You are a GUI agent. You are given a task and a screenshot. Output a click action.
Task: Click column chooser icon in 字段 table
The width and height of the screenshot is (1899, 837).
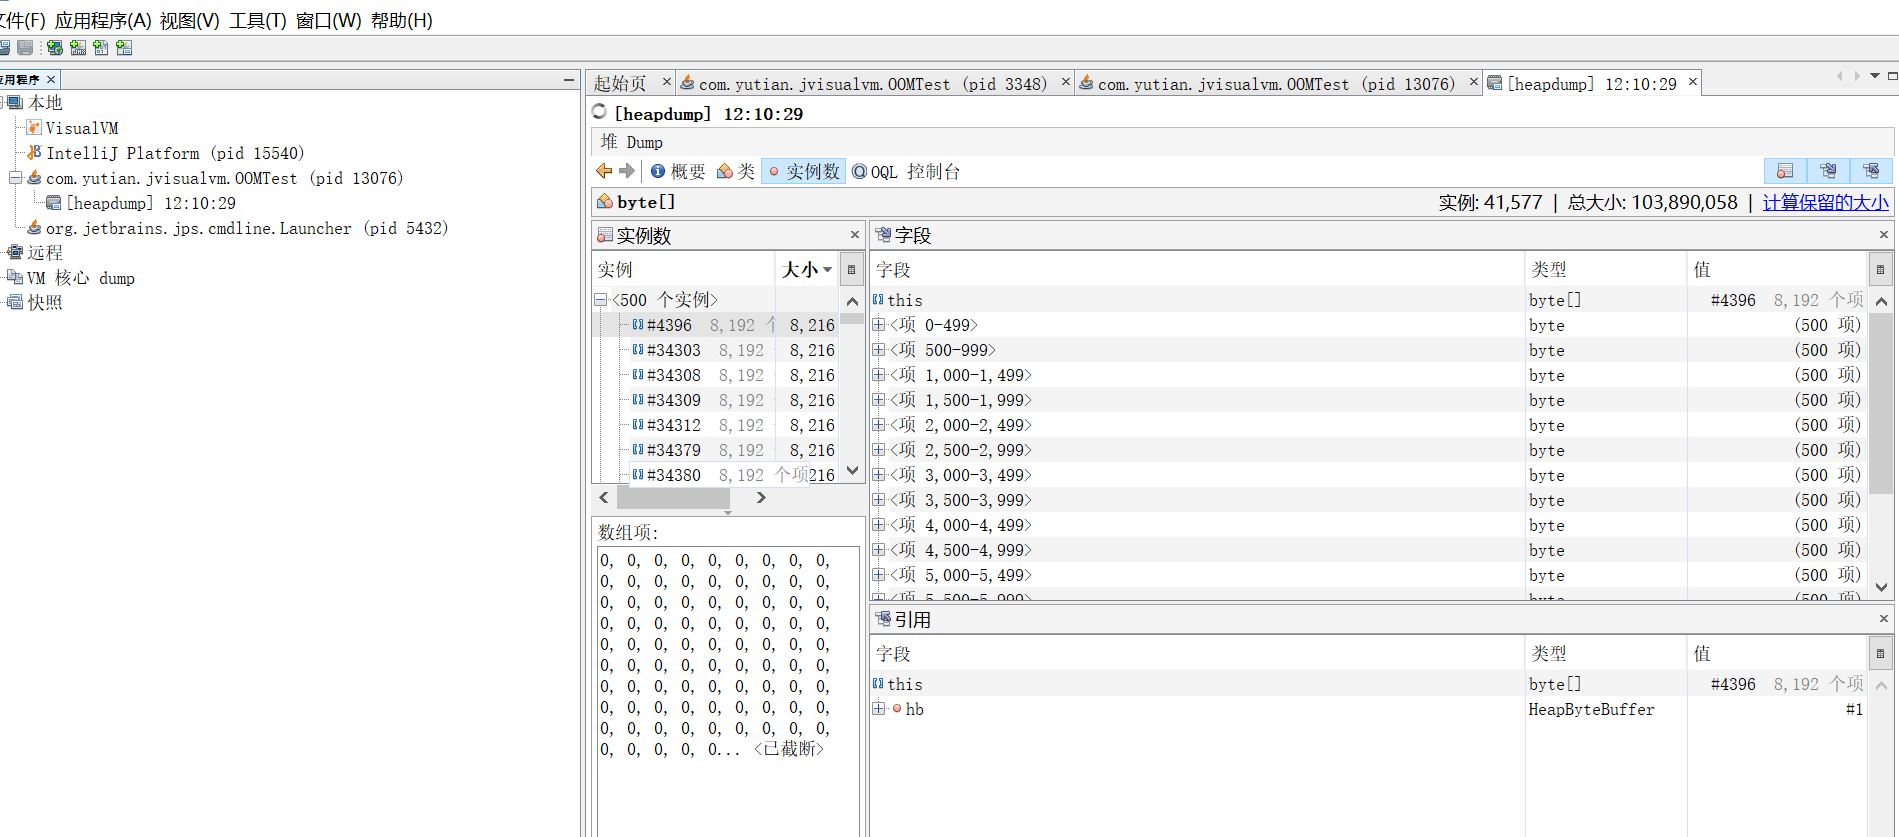1879,269
